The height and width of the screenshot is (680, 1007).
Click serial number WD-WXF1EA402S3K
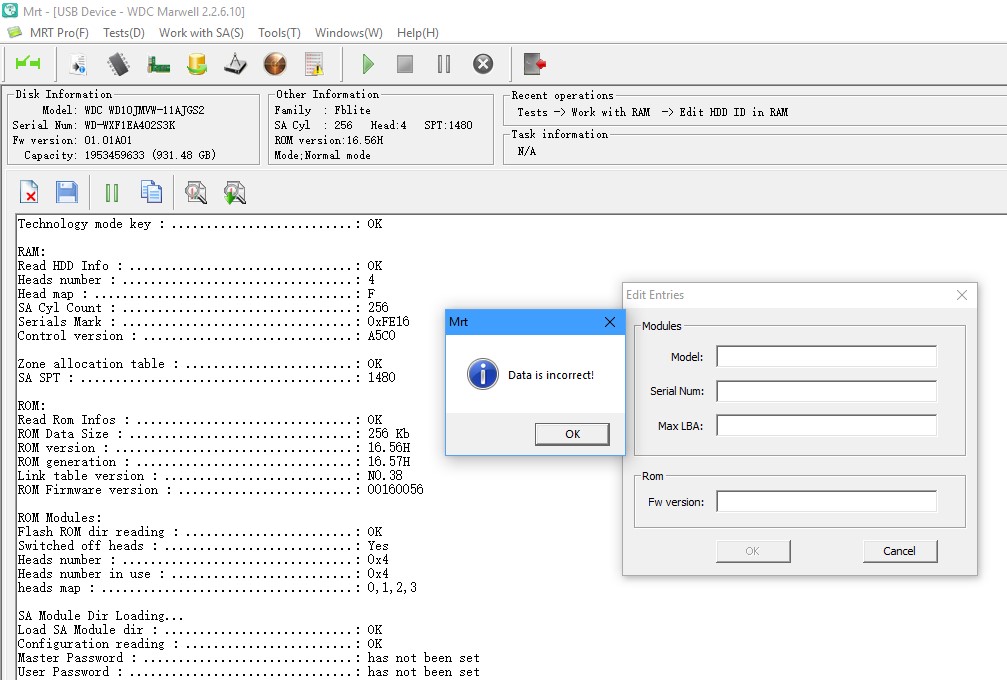(129, 125)
